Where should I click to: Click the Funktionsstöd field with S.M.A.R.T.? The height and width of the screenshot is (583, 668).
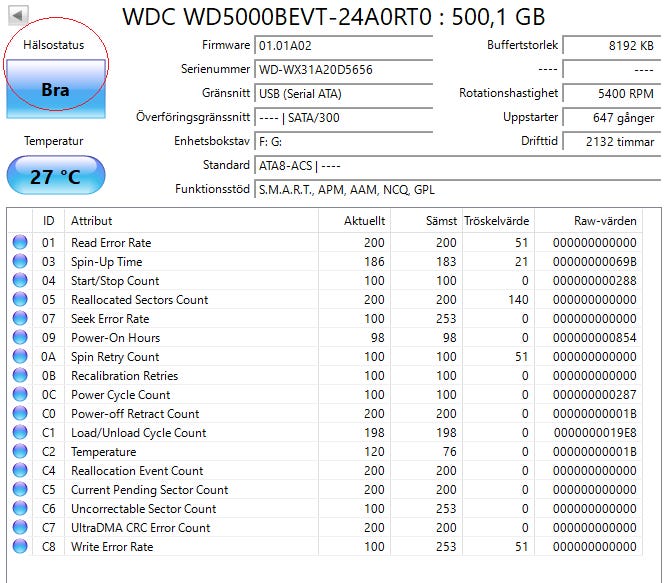[458, 190]
